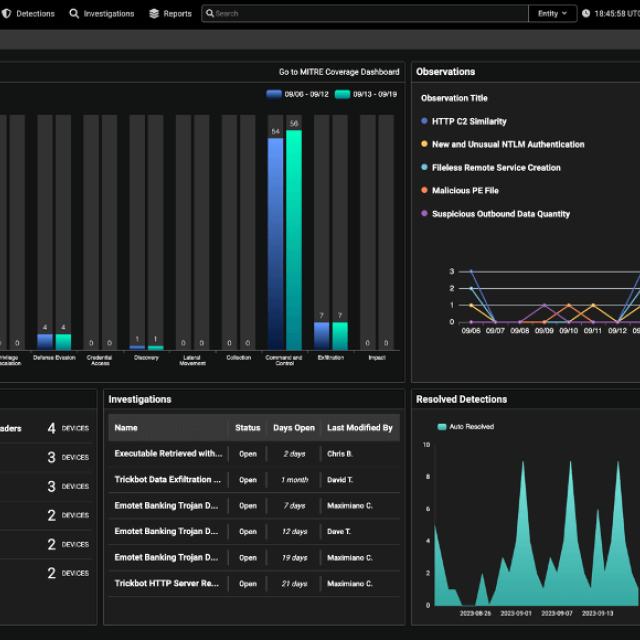
Task: Go to MITRE Coverage Dashboard link
Action: coord(339,72)
